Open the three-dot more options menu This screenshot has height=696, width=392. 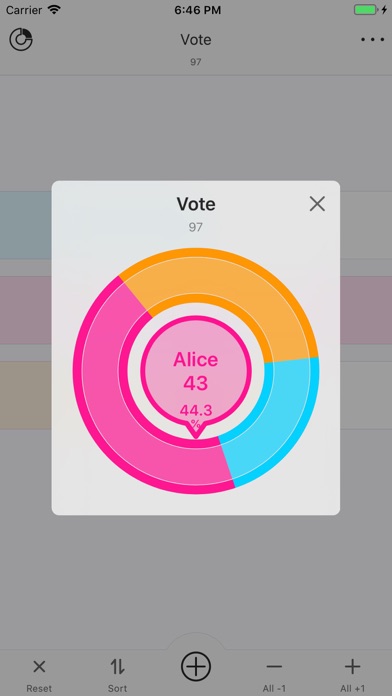coord(372,40)
